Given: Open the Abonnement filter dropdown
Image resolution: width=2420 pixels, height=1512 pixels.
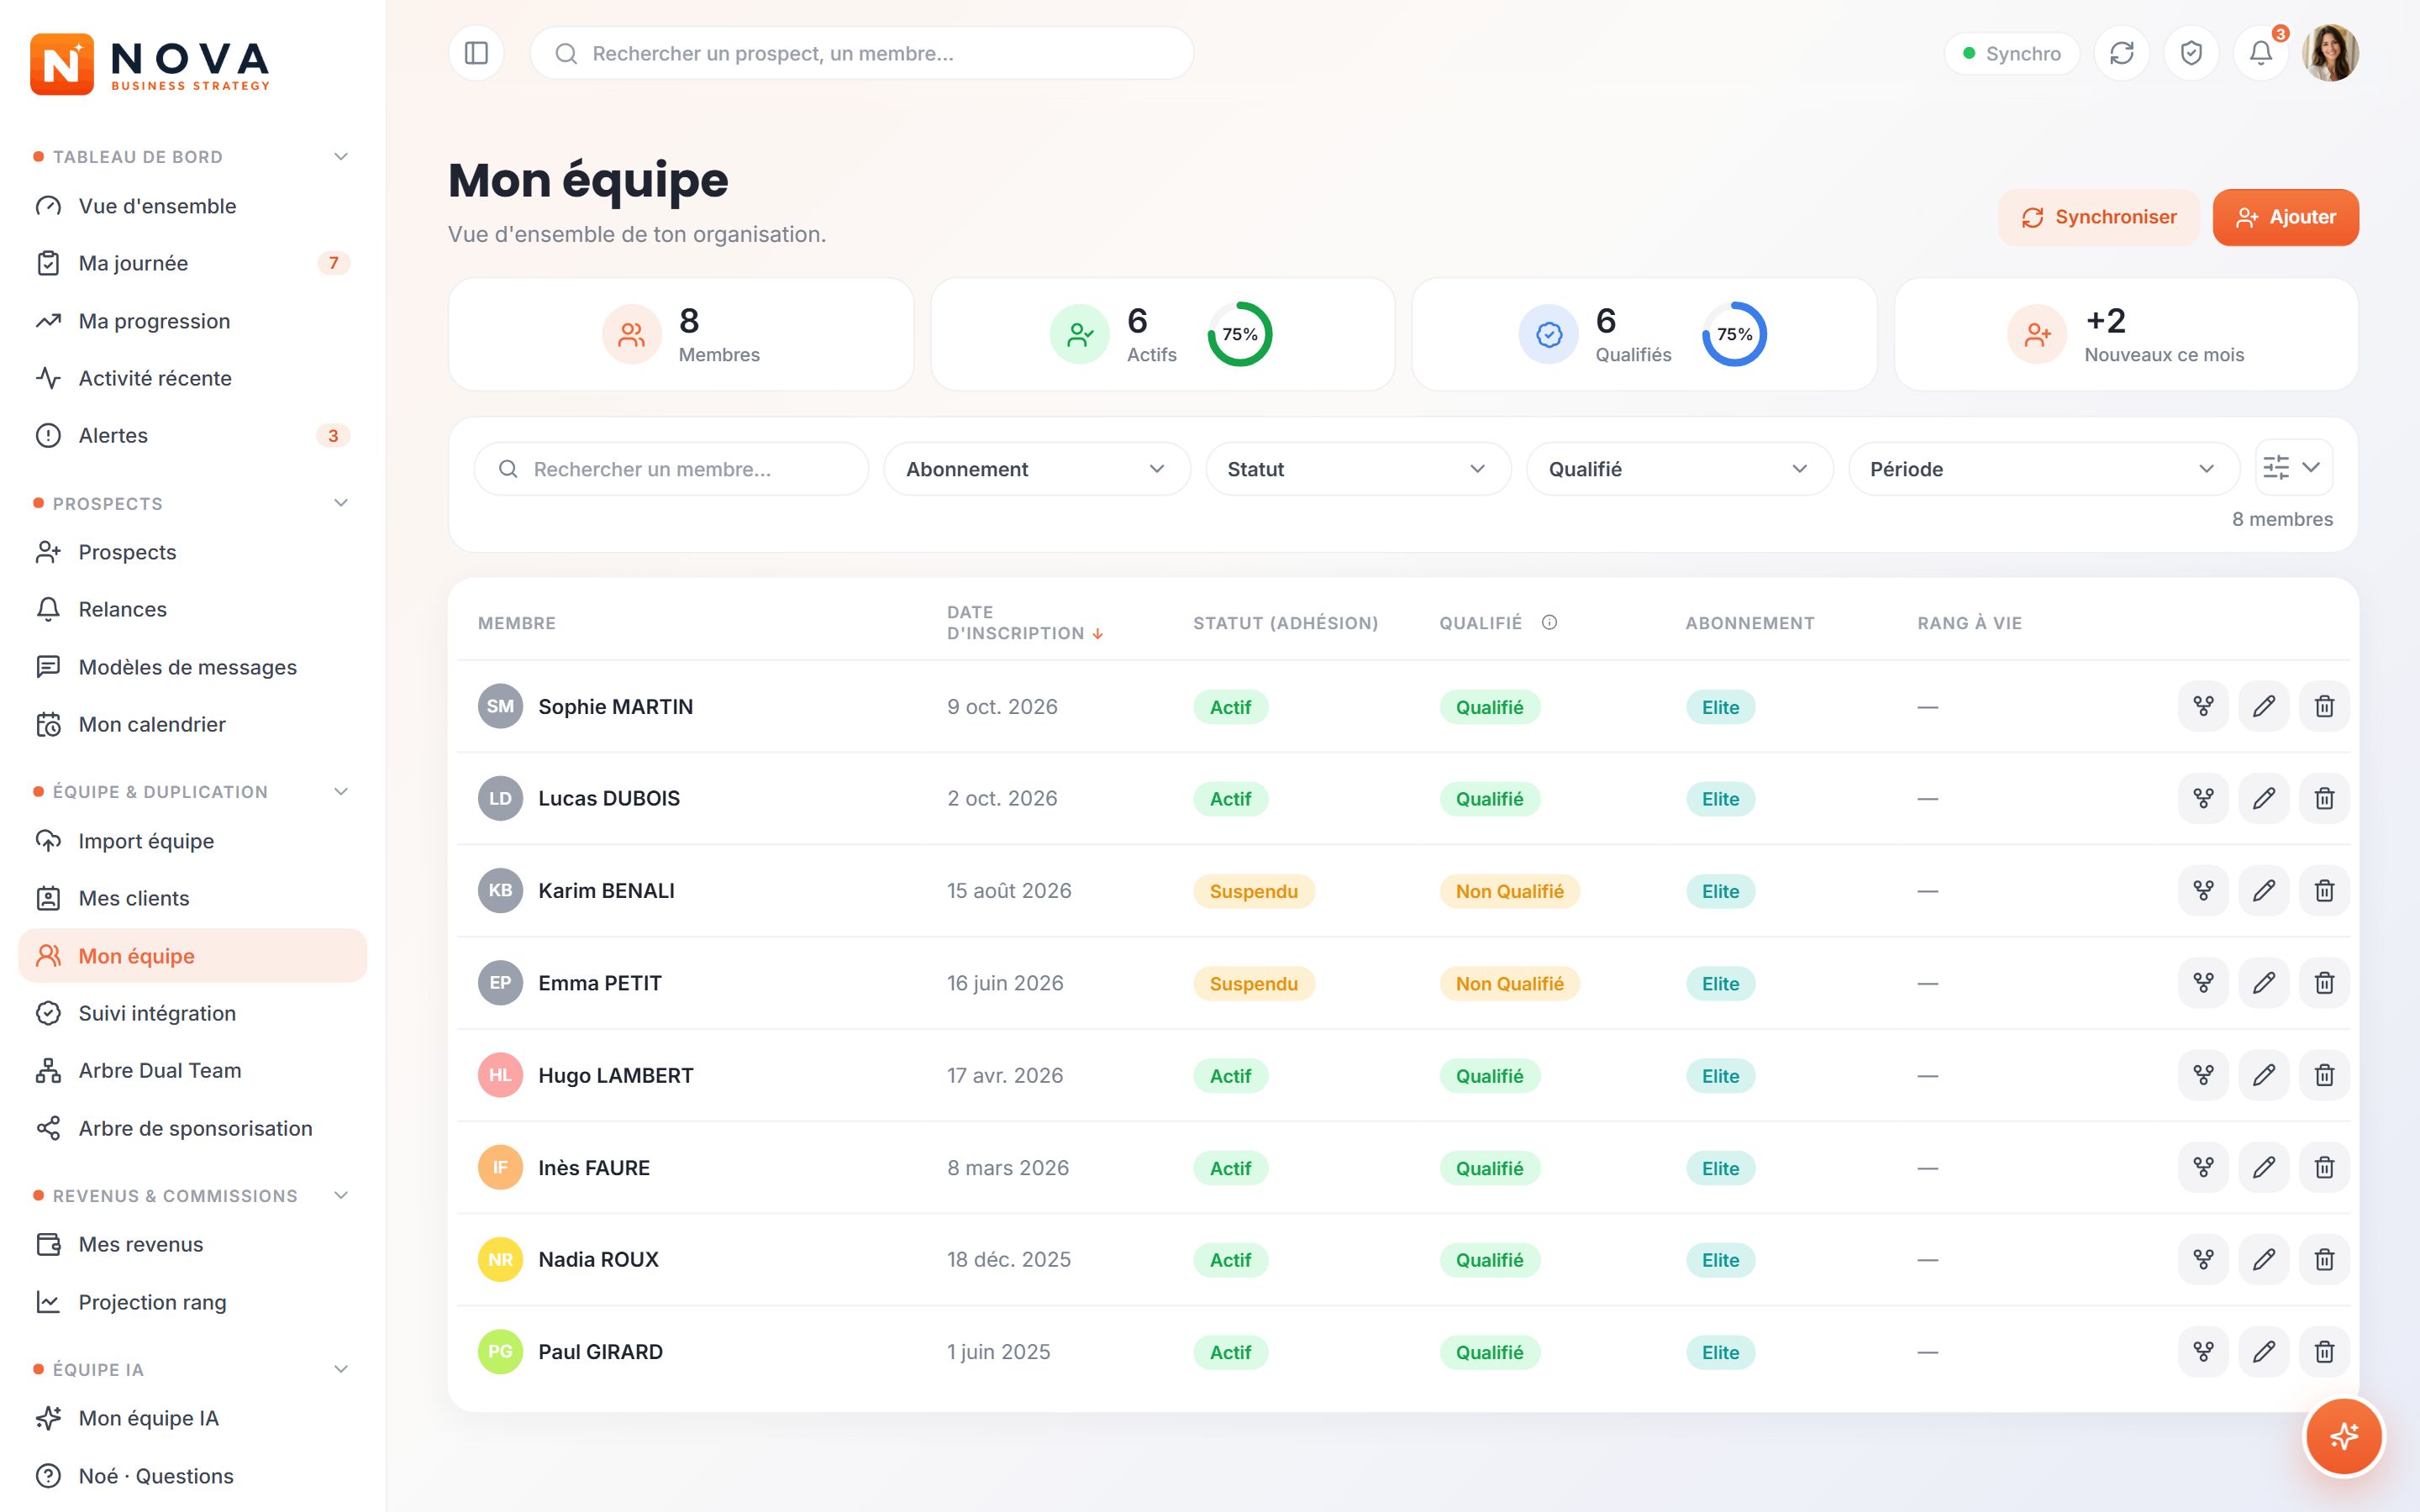Looking at the screenshot, I should coord(1036,469).
